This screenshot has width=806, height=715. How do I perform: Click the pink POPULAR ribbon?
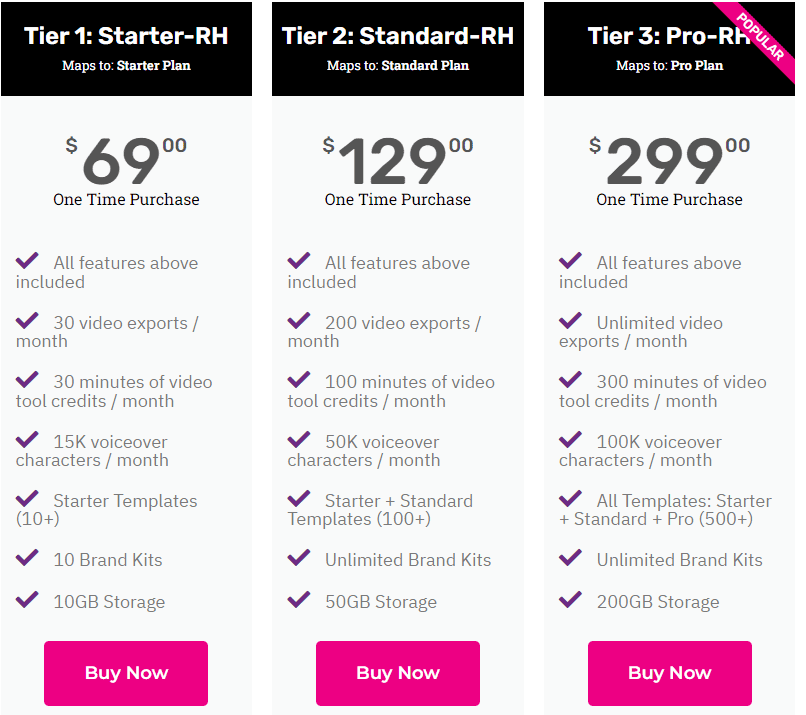pos(760,35)
